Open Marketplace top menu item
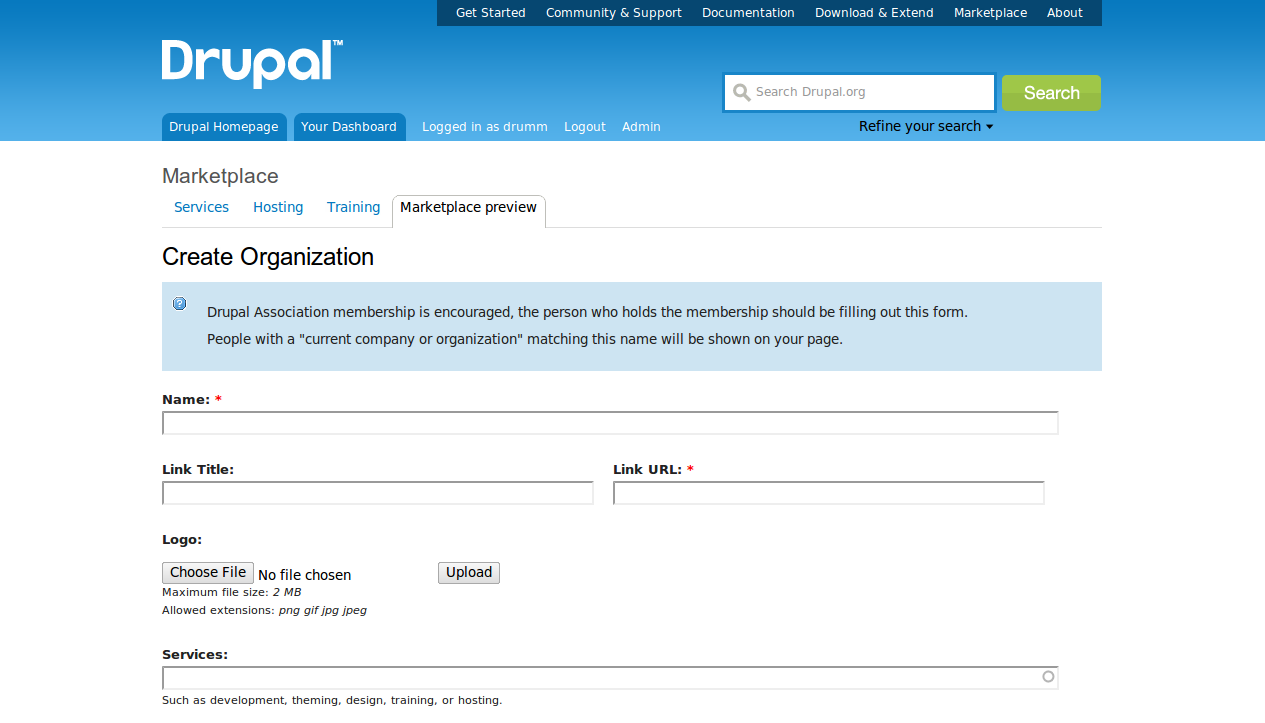 point(990,13)
